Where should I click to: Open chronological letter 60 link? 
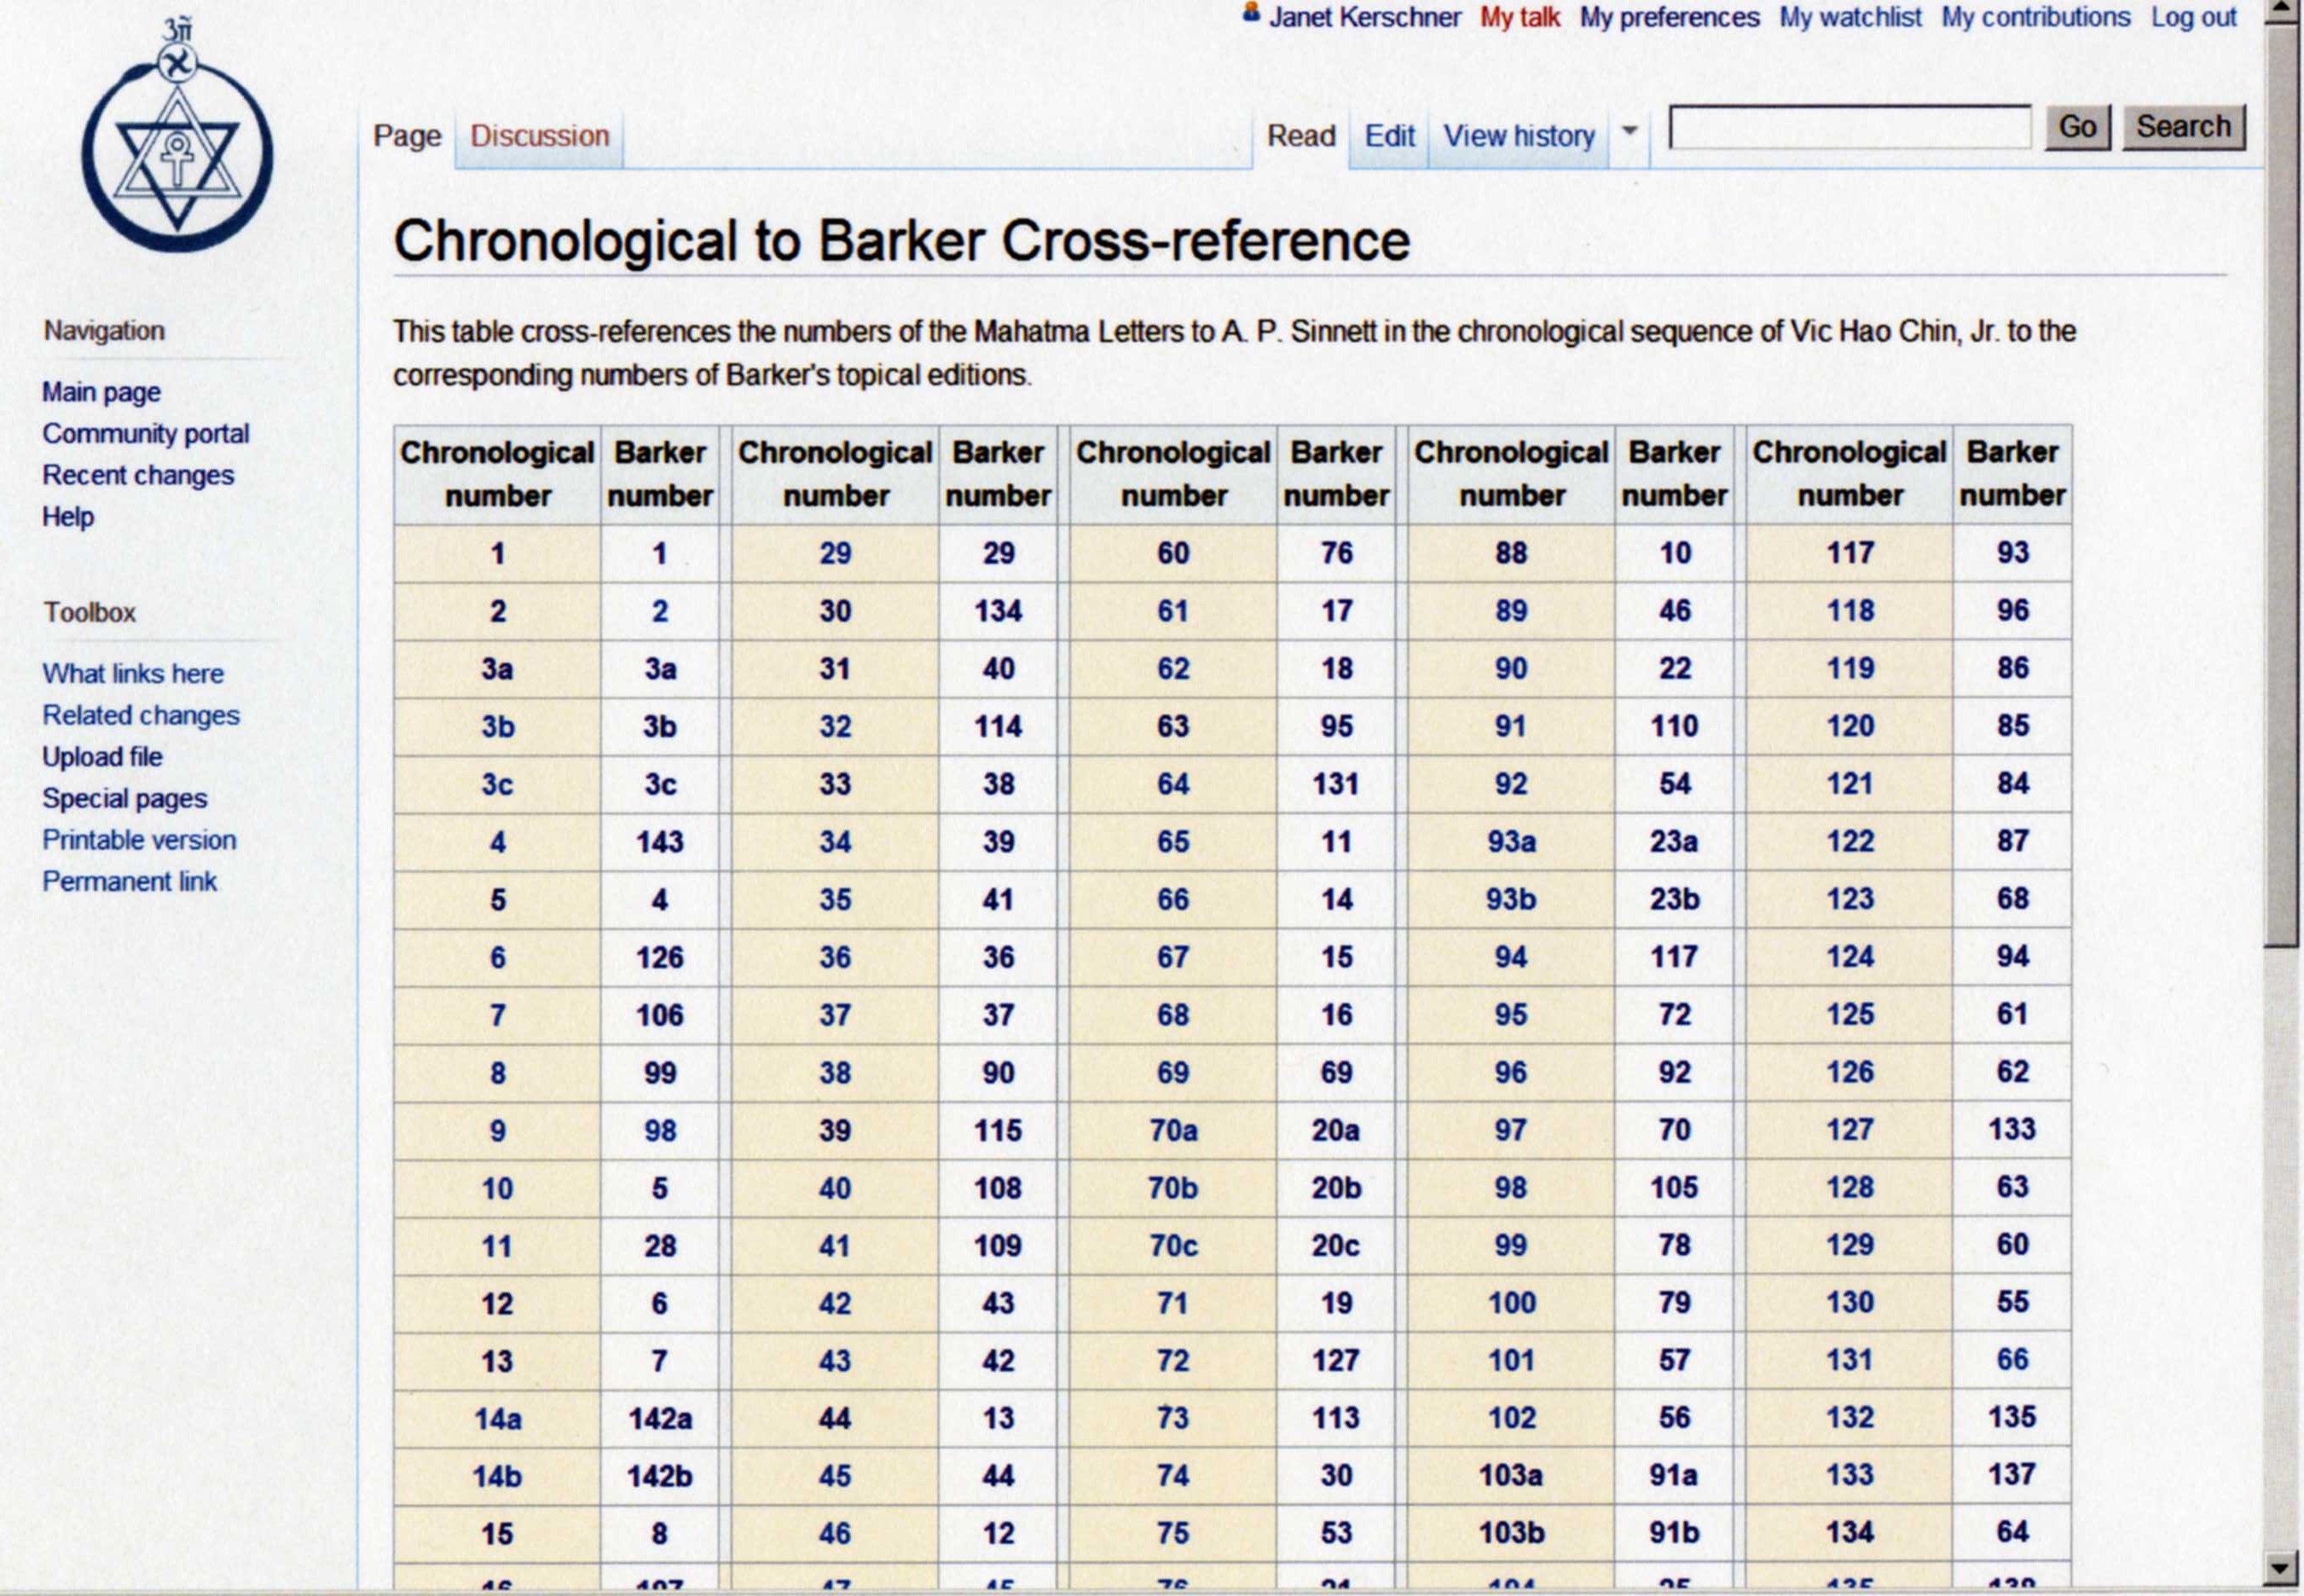pyautogui.click(x=1173, y=553)
